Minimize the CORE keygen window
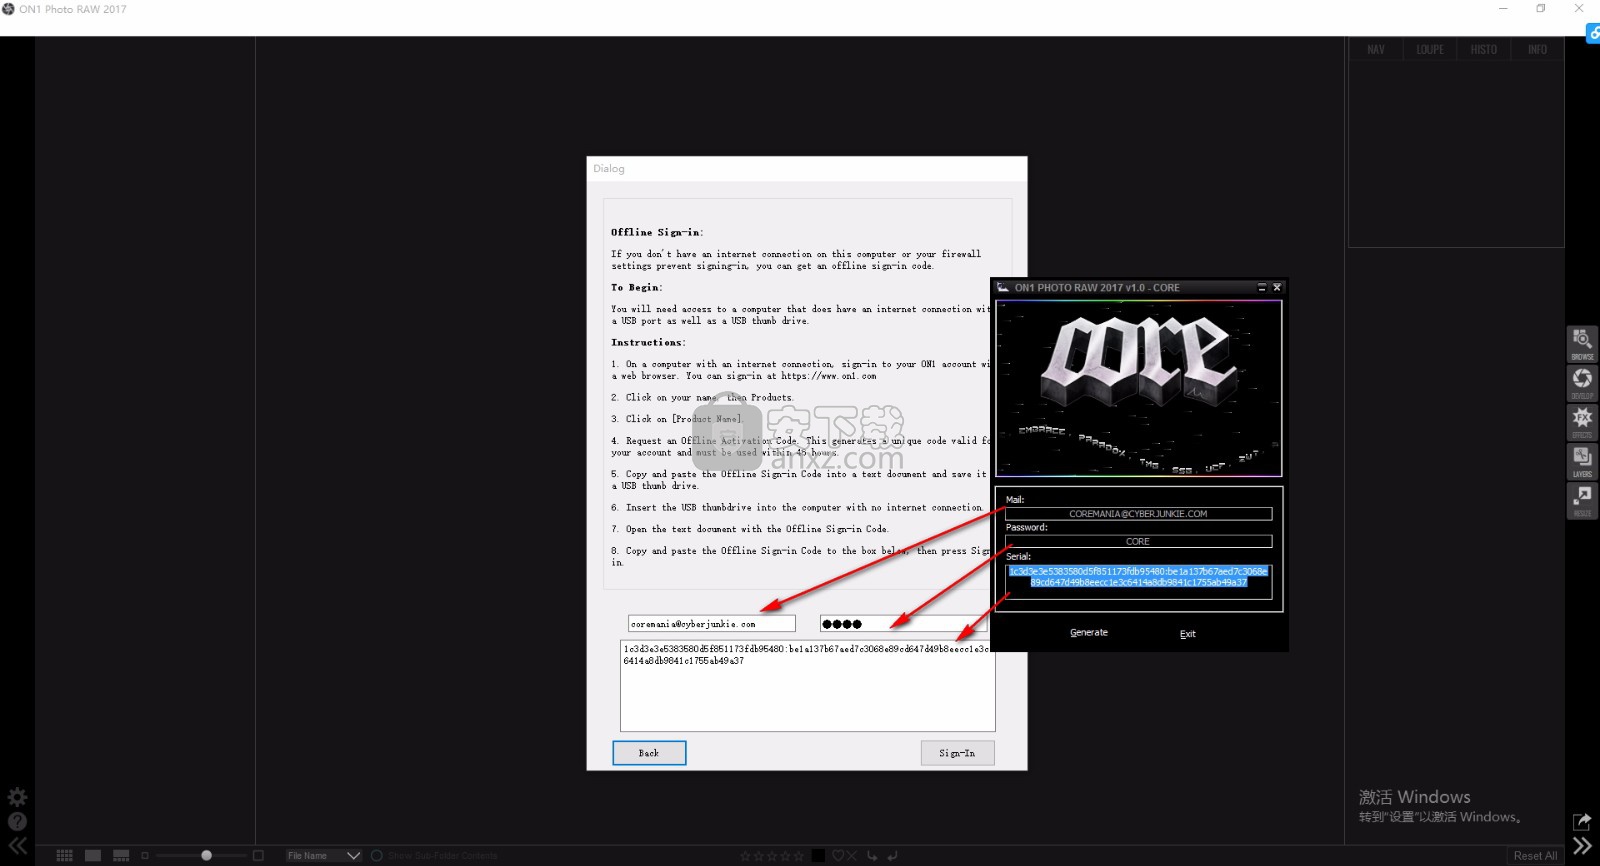The height and width of the screenshot is (866, 1600). pyautogui.click(x=1262, y=288)
